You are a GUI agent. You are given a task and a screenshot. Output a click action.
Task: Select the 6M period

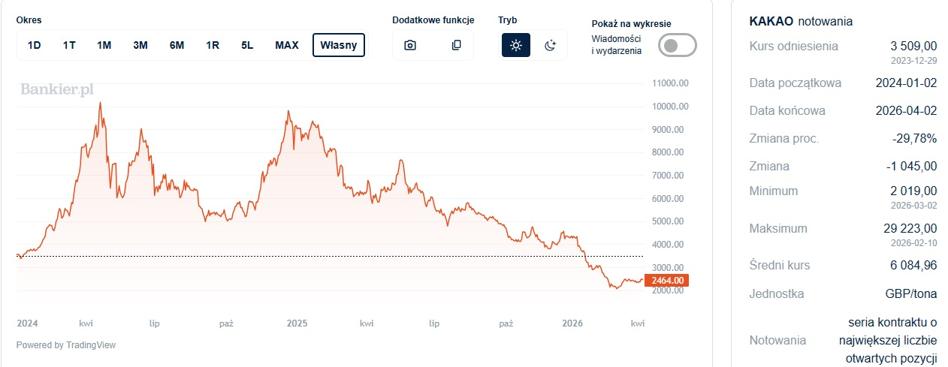pyautogui.click(x=177, y=45)
